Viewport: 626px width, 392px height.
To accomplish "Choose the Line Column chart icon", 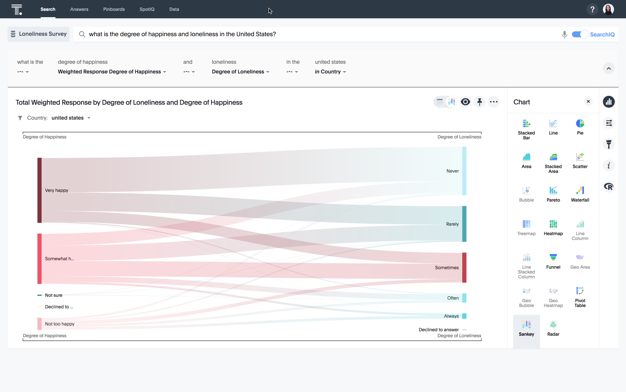I will point(580,230).
